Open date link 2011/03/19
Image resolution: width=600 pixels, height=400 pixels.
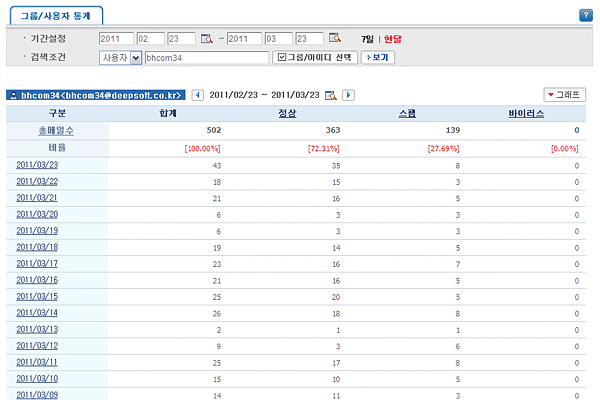(37, 231)
